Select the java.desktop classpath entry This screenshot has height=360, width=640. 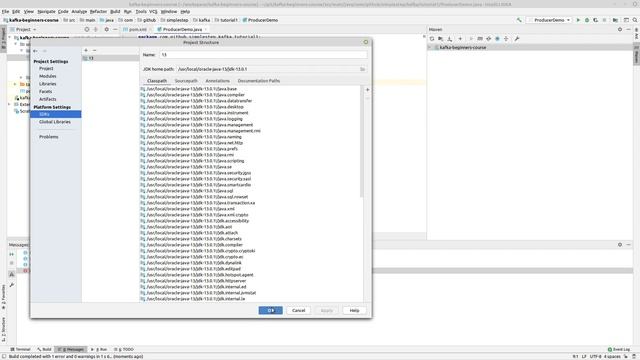[191, 107]
